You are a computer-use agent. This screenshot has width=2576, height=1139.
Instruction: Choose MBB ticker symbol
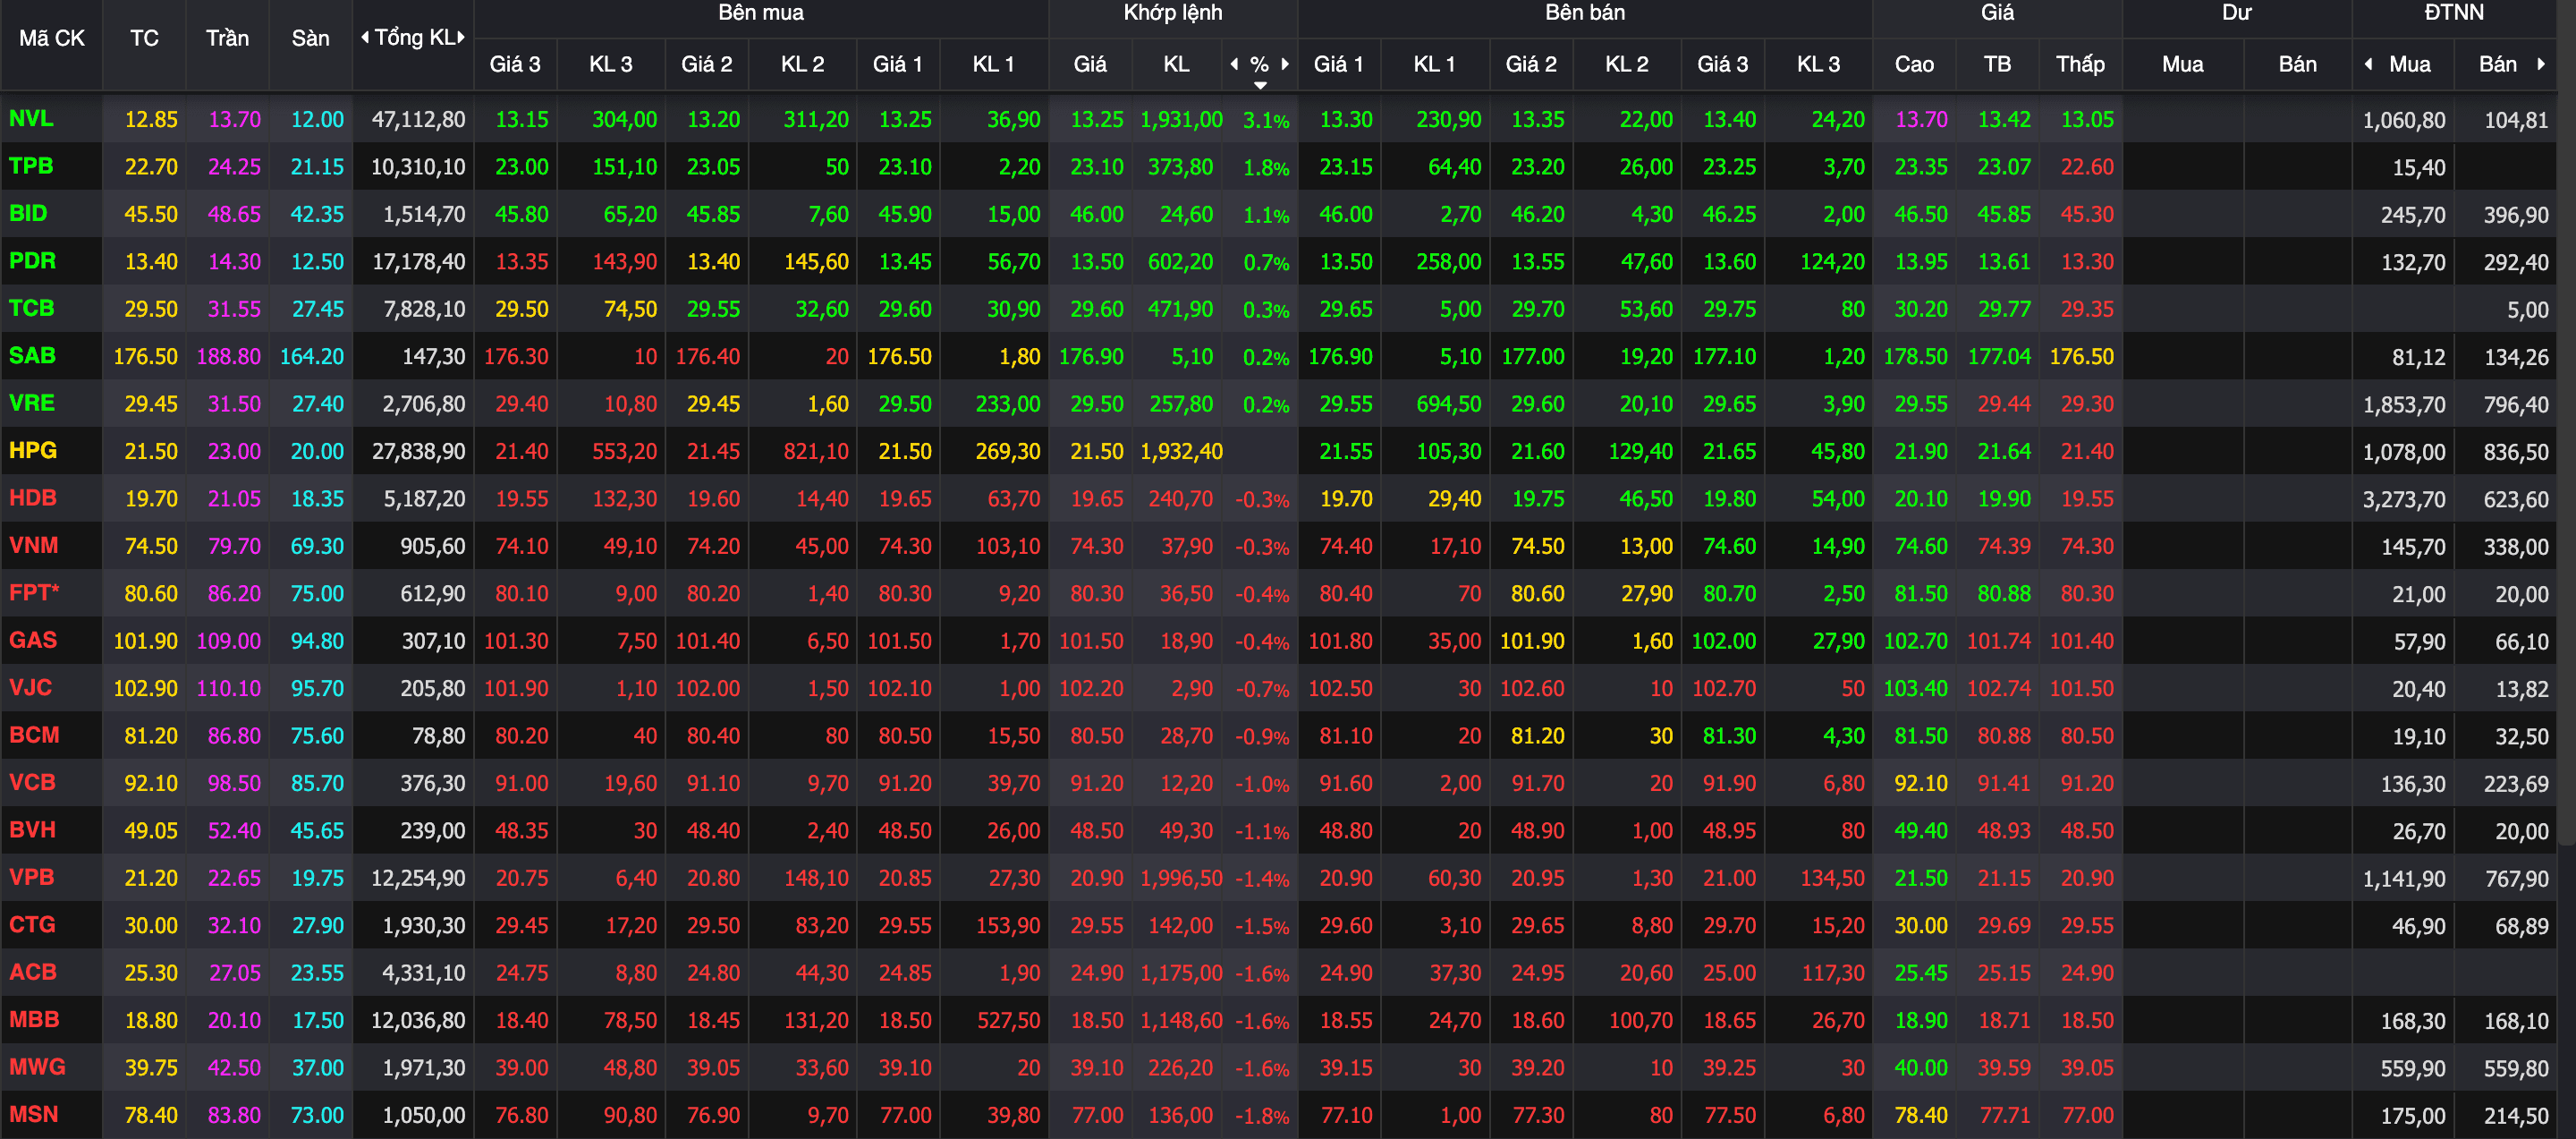[34, 1019]
